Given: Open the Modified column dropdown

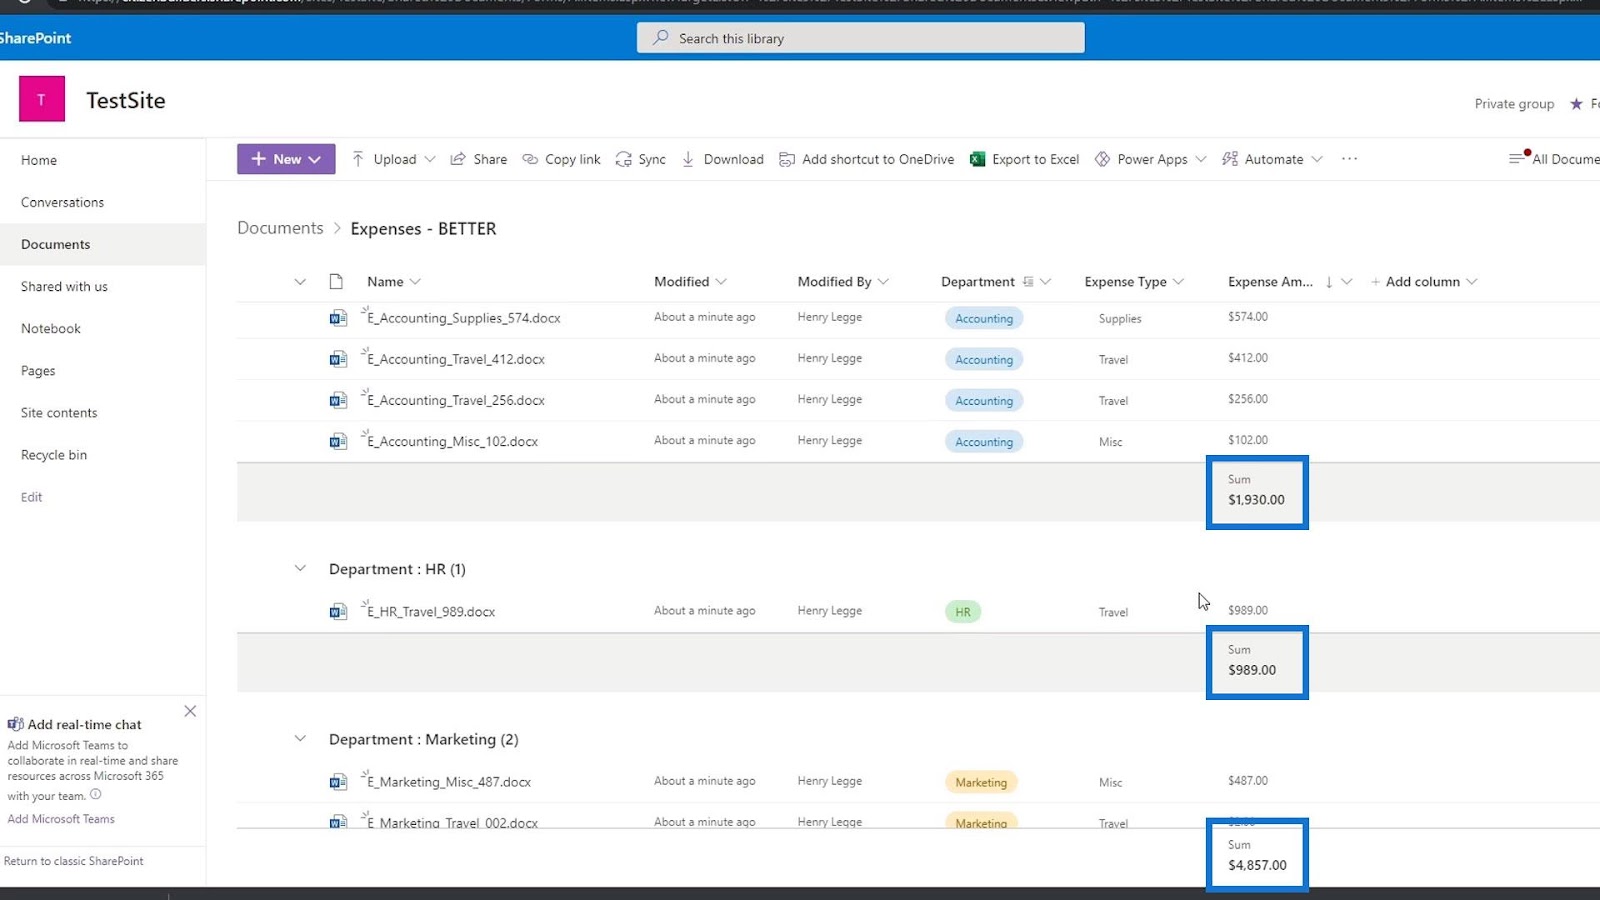Looking at the screenshot, I should 721,282.
